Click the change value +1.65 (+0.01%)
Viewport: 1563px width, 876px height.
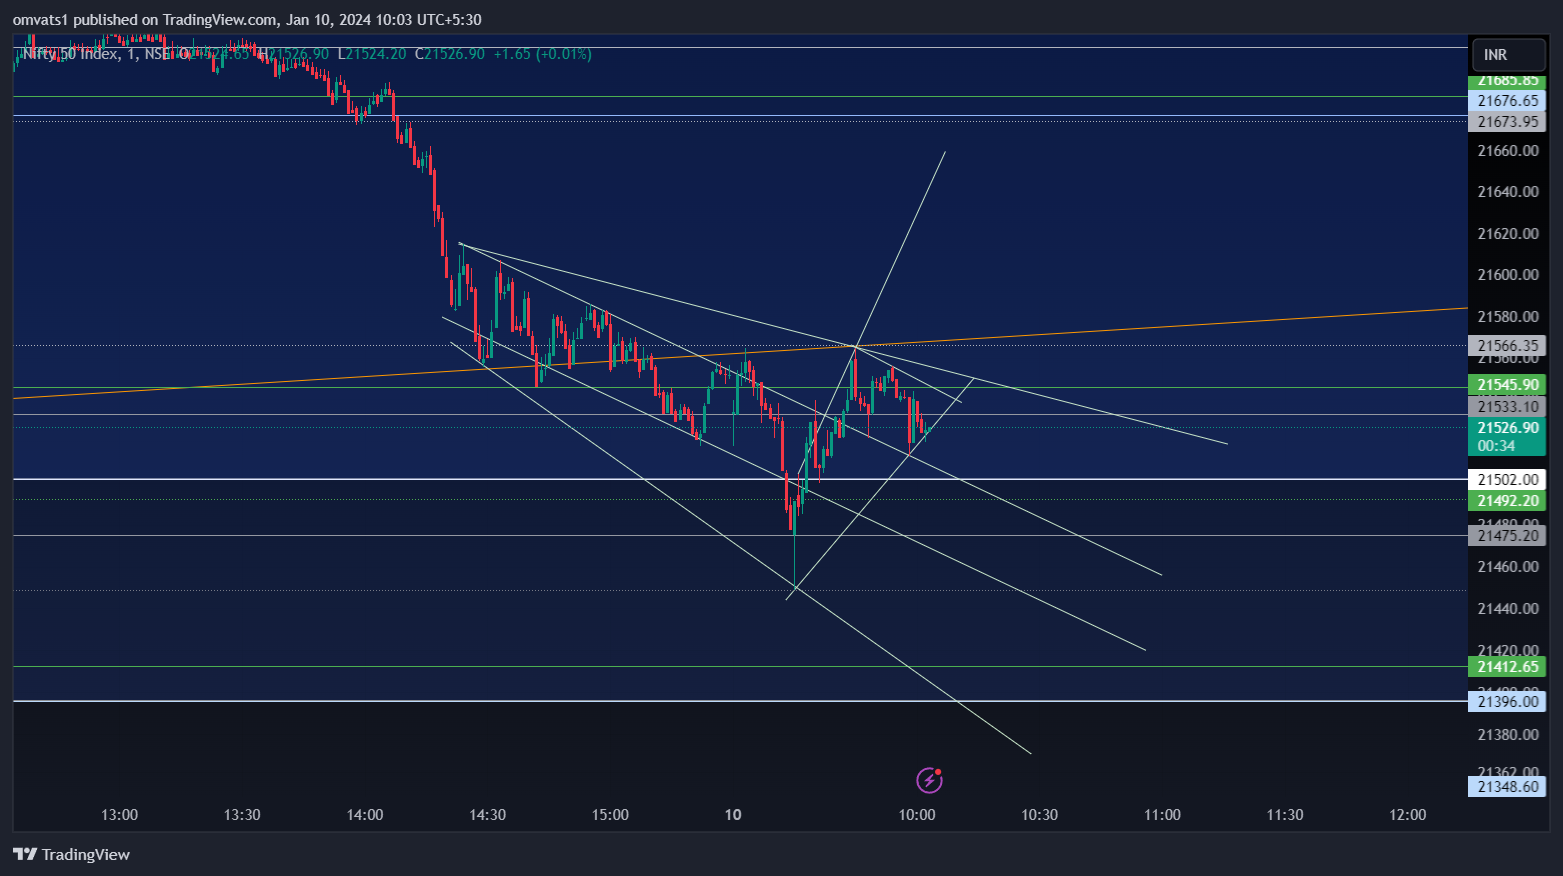click(x=542, y=54)
